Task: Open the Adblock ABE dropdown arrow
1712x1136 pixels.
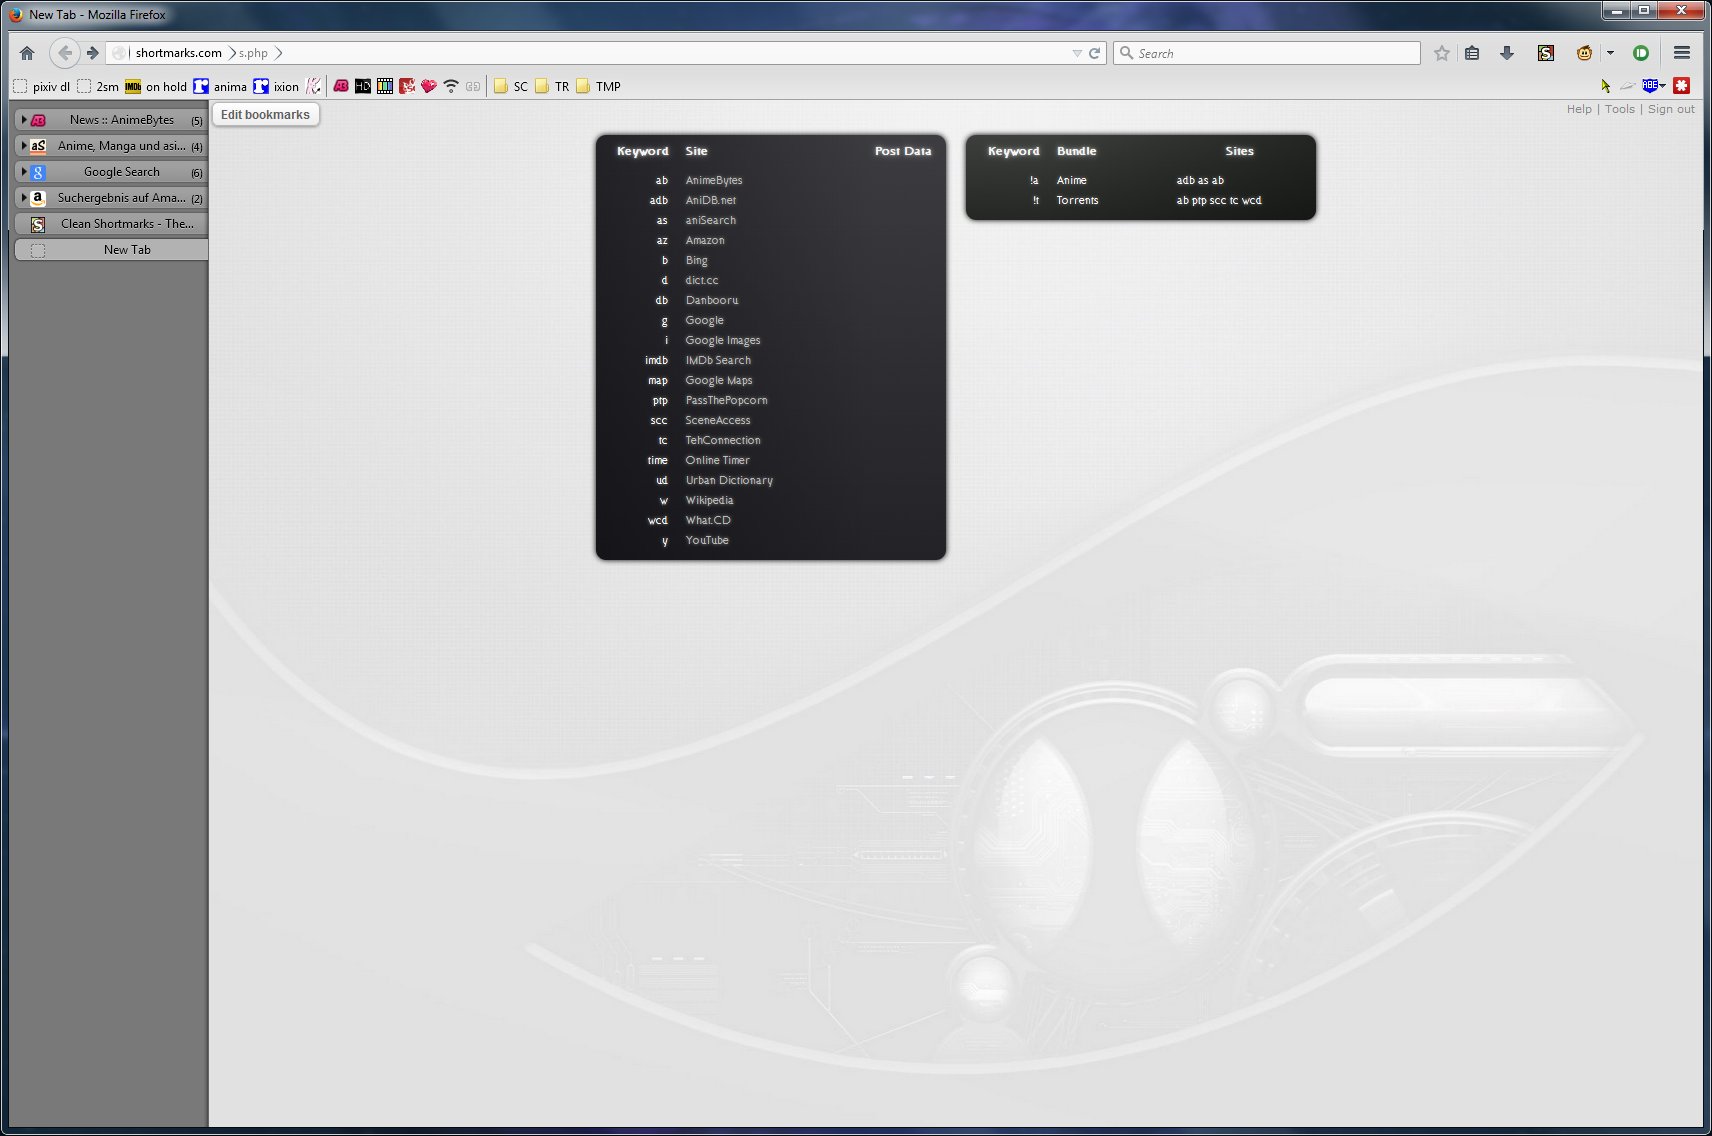Action: tap(1662, 86)
